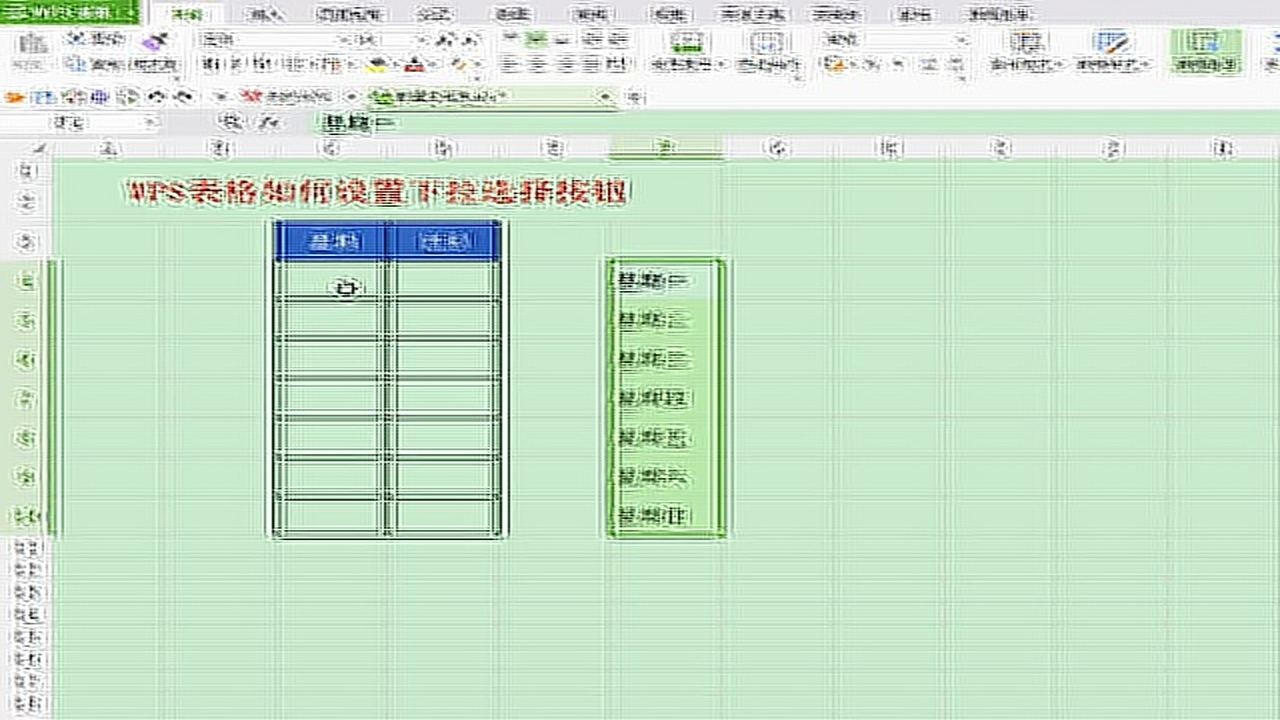This screenshot has width=1280, height=720.
Task: Click the cell containing 星期日
Action: (665, 517)
